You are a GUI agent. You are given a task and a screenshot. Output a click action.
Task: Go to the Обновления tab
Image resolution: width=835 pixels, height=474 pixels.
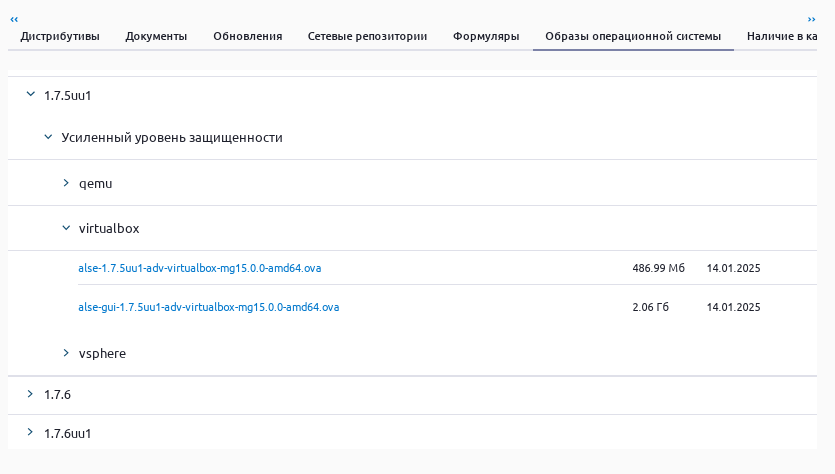247,36
